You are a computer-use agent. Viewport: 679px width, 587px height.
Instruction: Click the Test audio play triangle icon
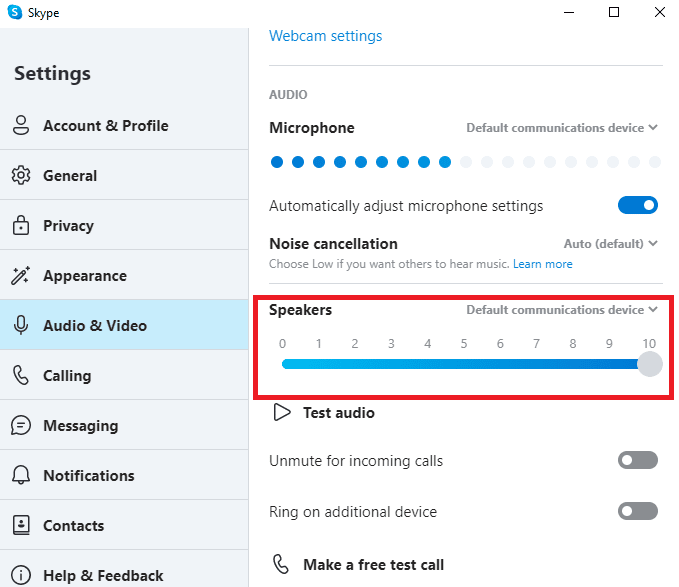282,412
